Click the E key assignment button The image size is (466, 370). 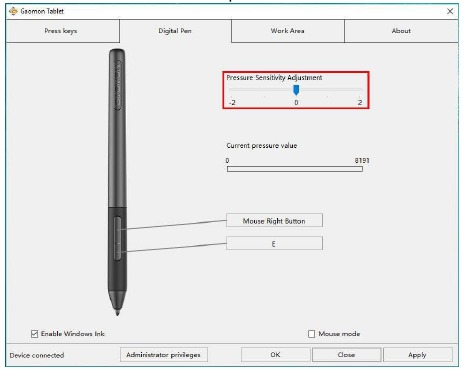[274, 243]
